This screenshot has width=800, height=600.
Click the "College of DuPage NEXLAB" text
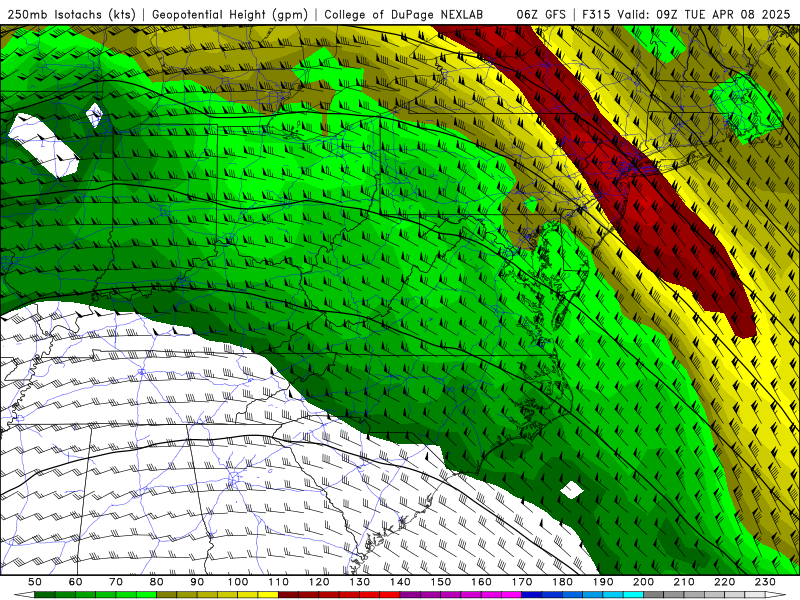coord(403,14)
